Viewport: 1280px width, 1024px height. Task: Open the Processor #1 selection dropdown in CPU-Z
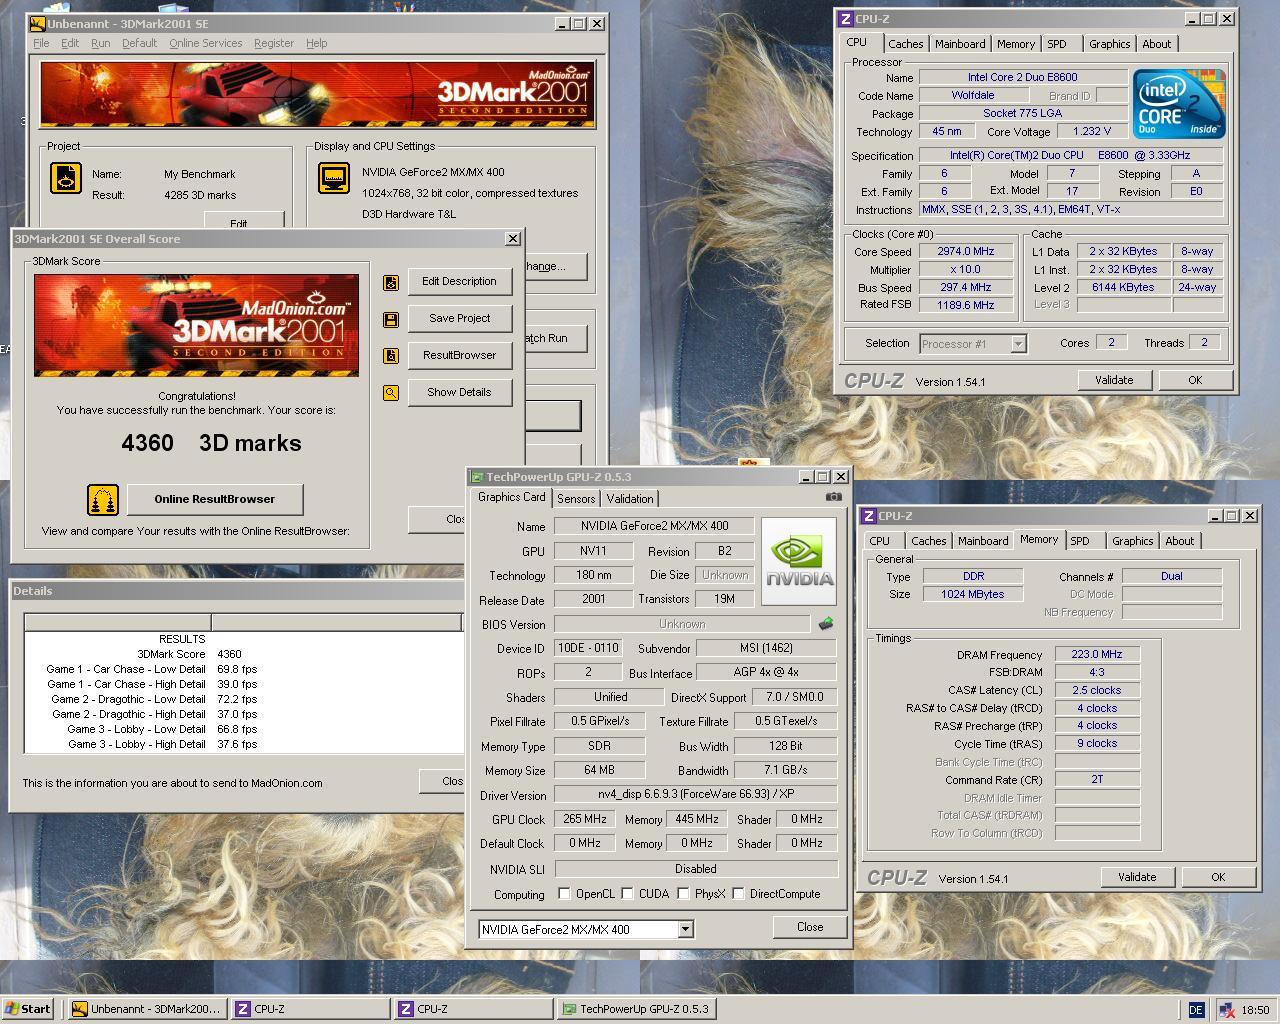1018,344
